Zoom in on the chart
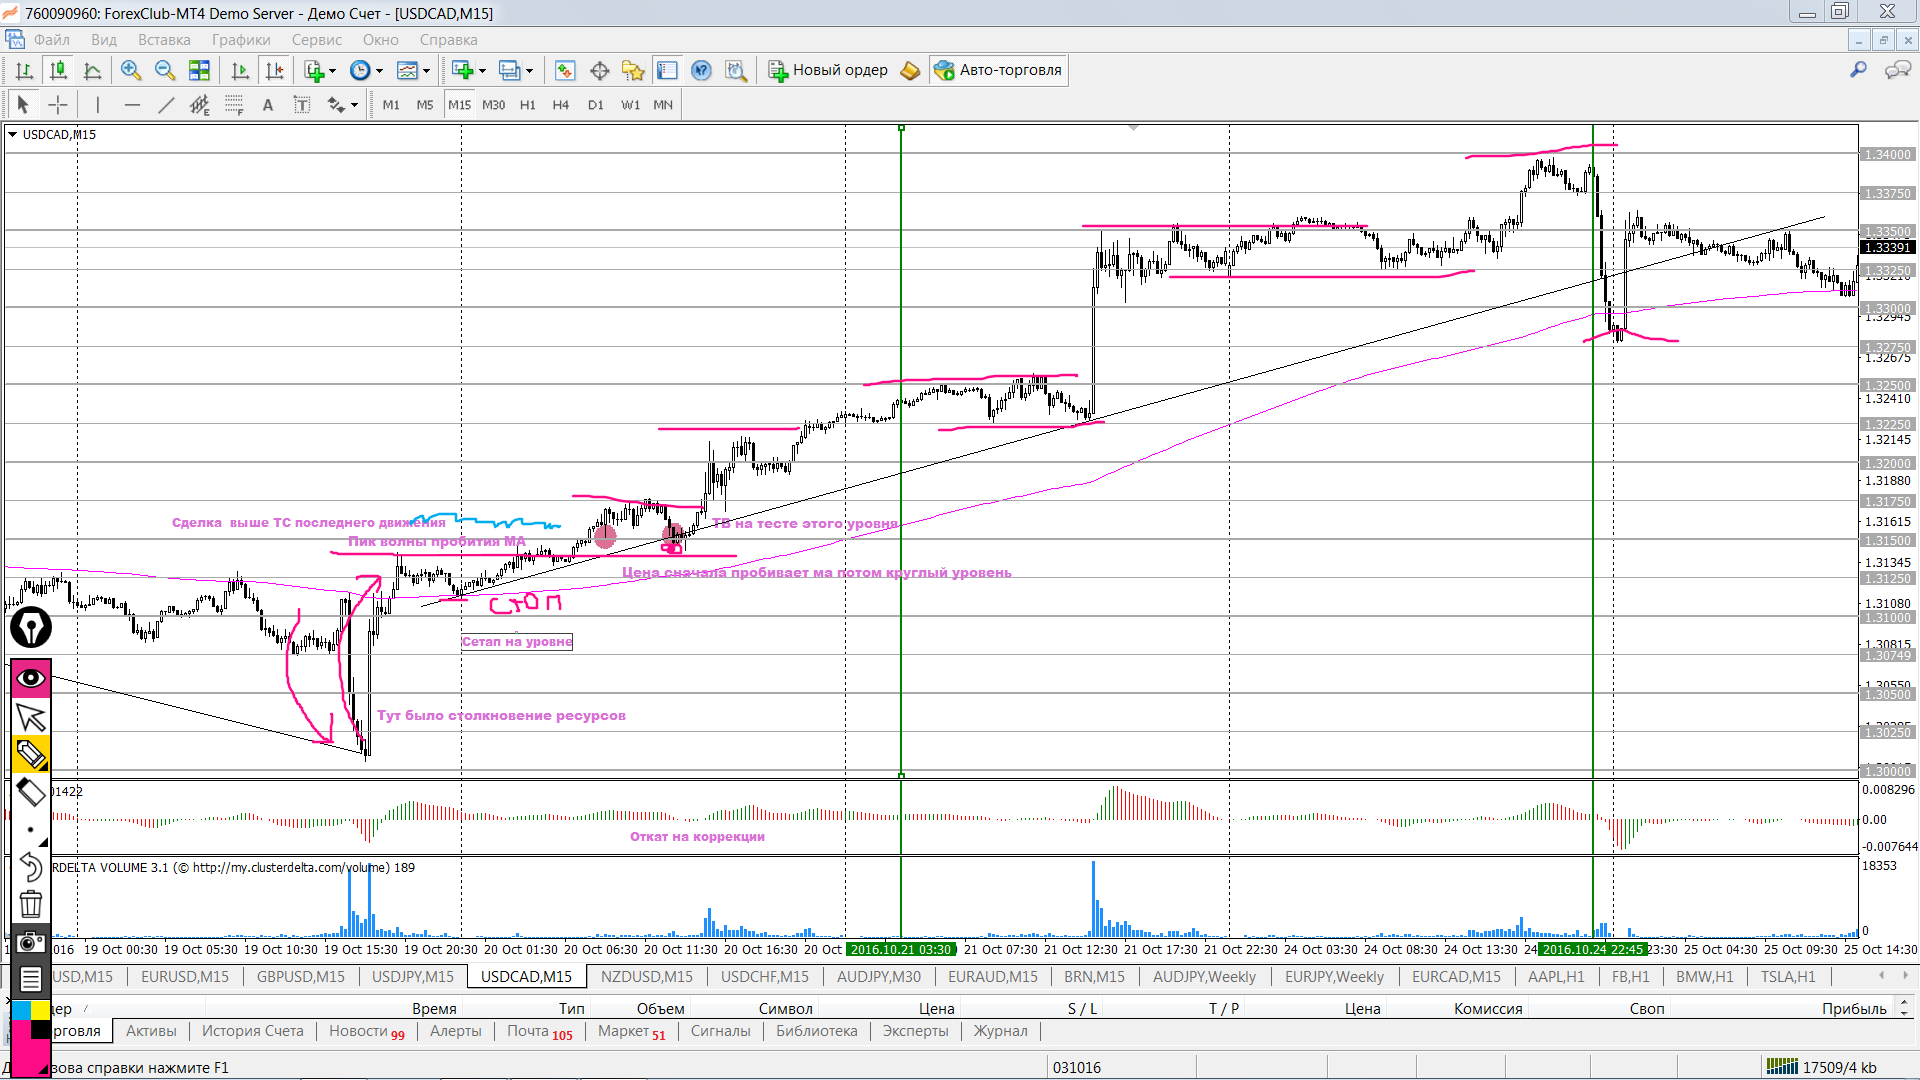Image resolution: width=1920 pixels, height=1080 pixels. point(130,70)
